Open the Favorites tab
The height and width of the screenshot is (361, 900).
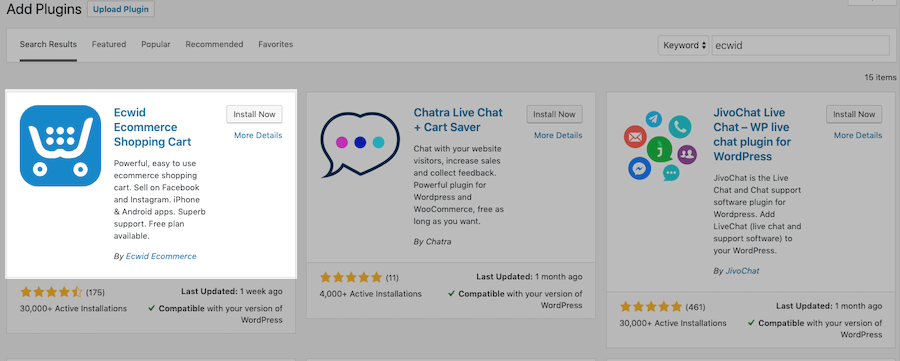(276, 44)
